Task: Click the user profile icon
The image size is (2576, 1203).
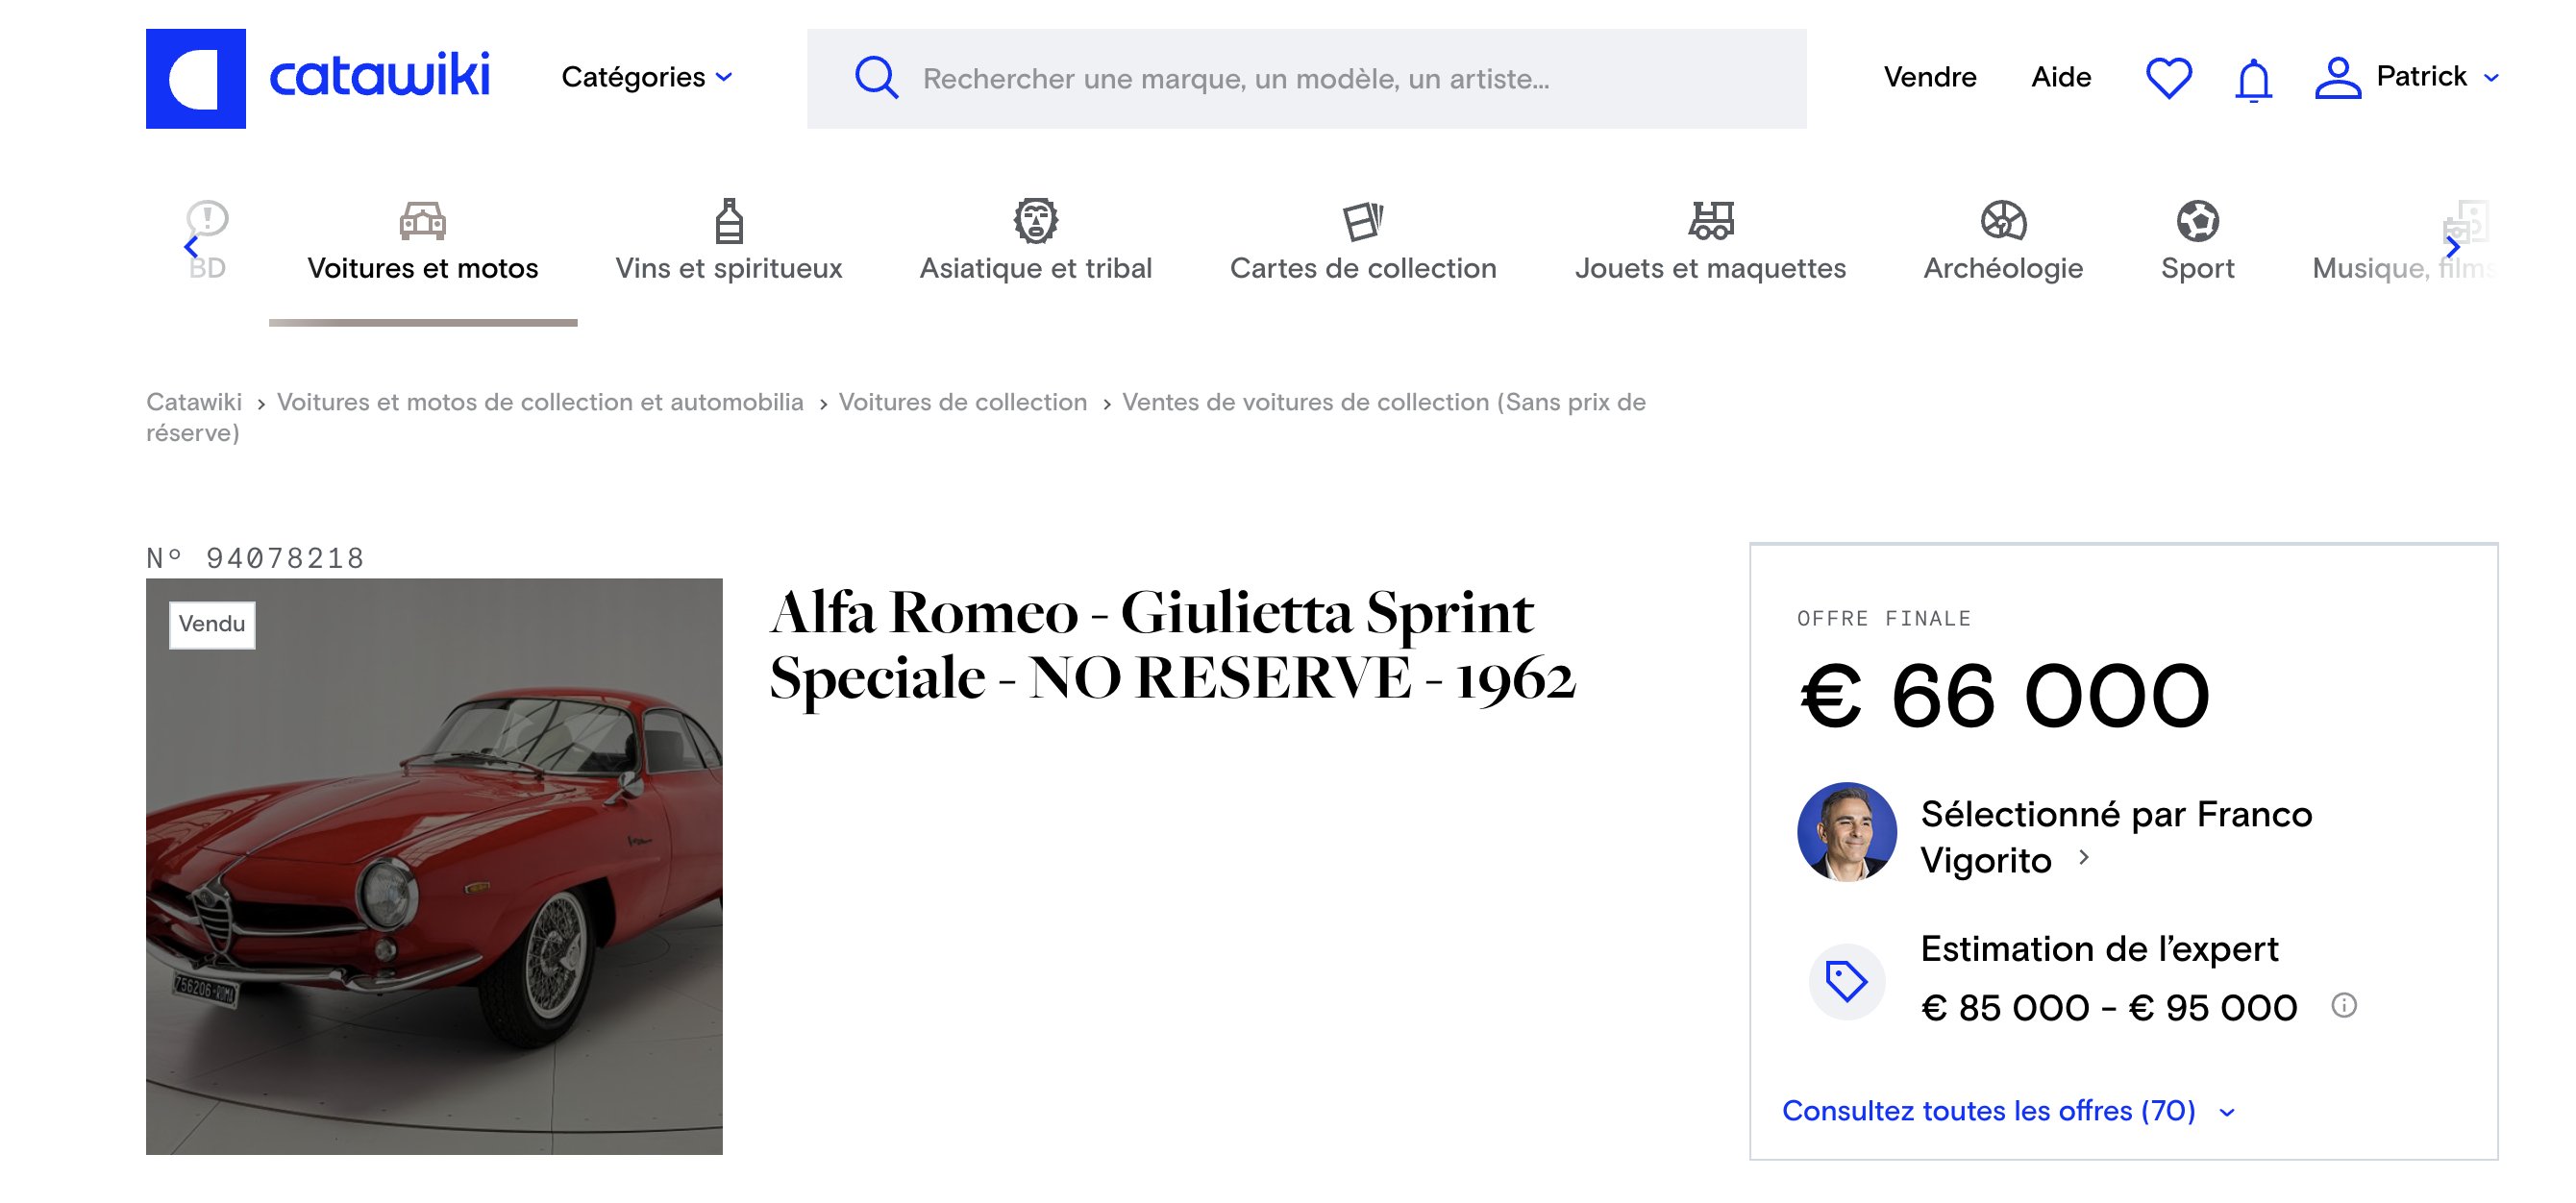Action: (x=2337, y=78)
